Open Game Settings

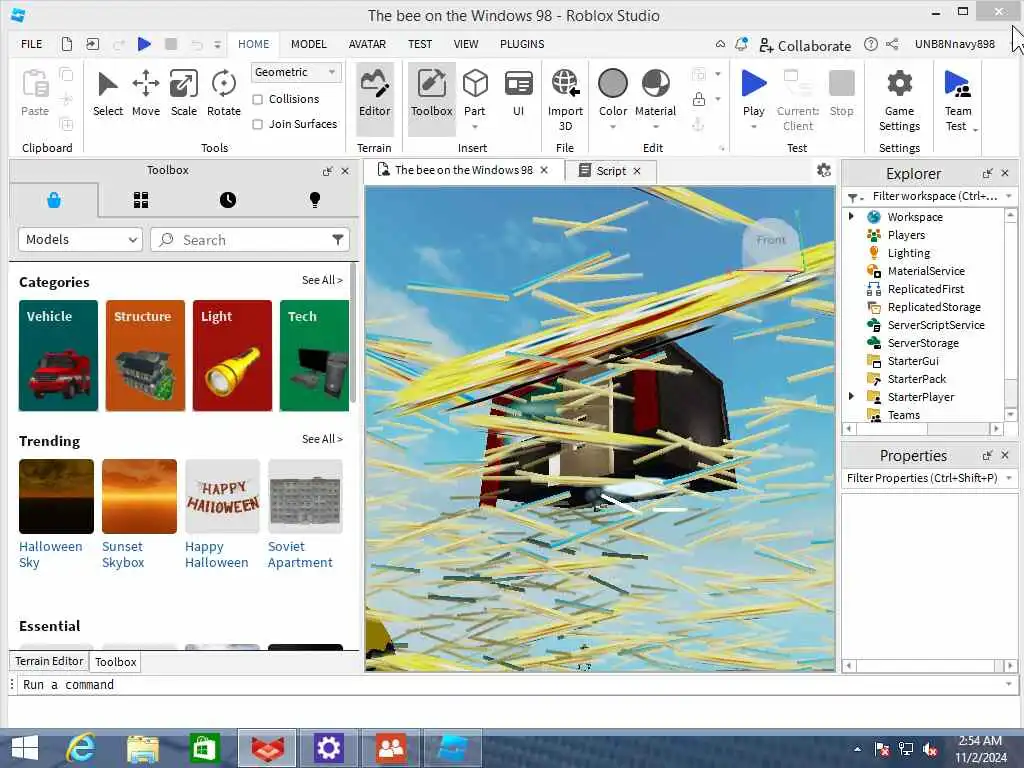pyautogui.click(x=899, y=101)
